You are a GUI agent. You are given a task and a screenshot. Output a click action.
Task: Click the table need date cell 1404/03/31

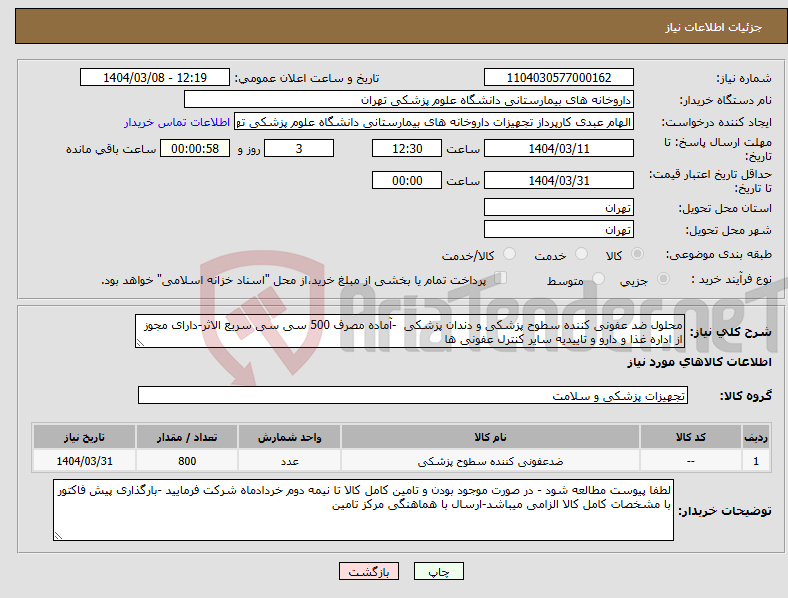pyautogui.click(x=84, y=461)
